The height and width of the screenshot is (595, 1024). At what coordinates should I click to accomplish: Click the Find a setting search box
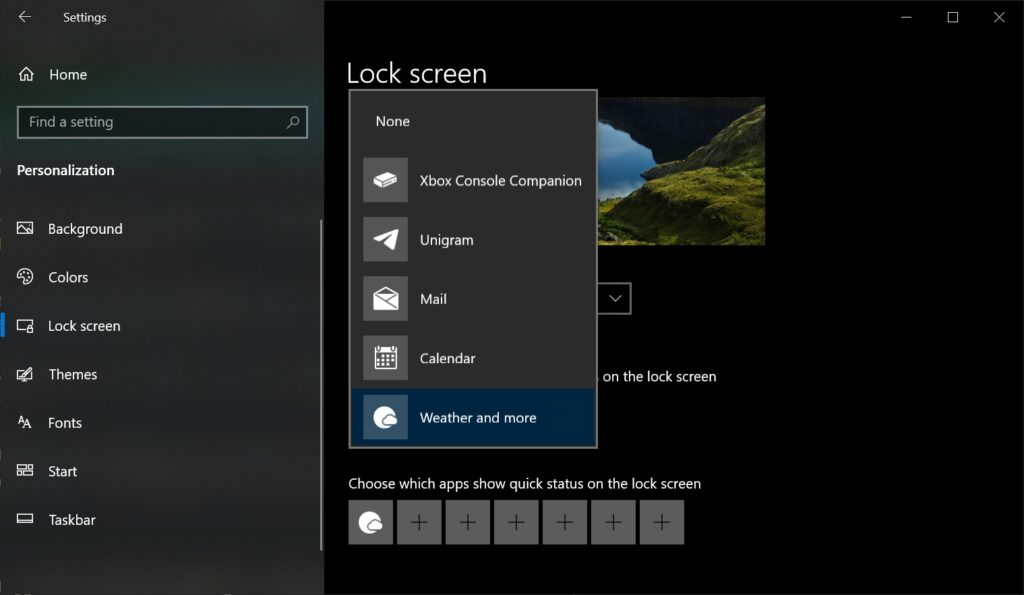pyautogui.click(x=162, y=121)
